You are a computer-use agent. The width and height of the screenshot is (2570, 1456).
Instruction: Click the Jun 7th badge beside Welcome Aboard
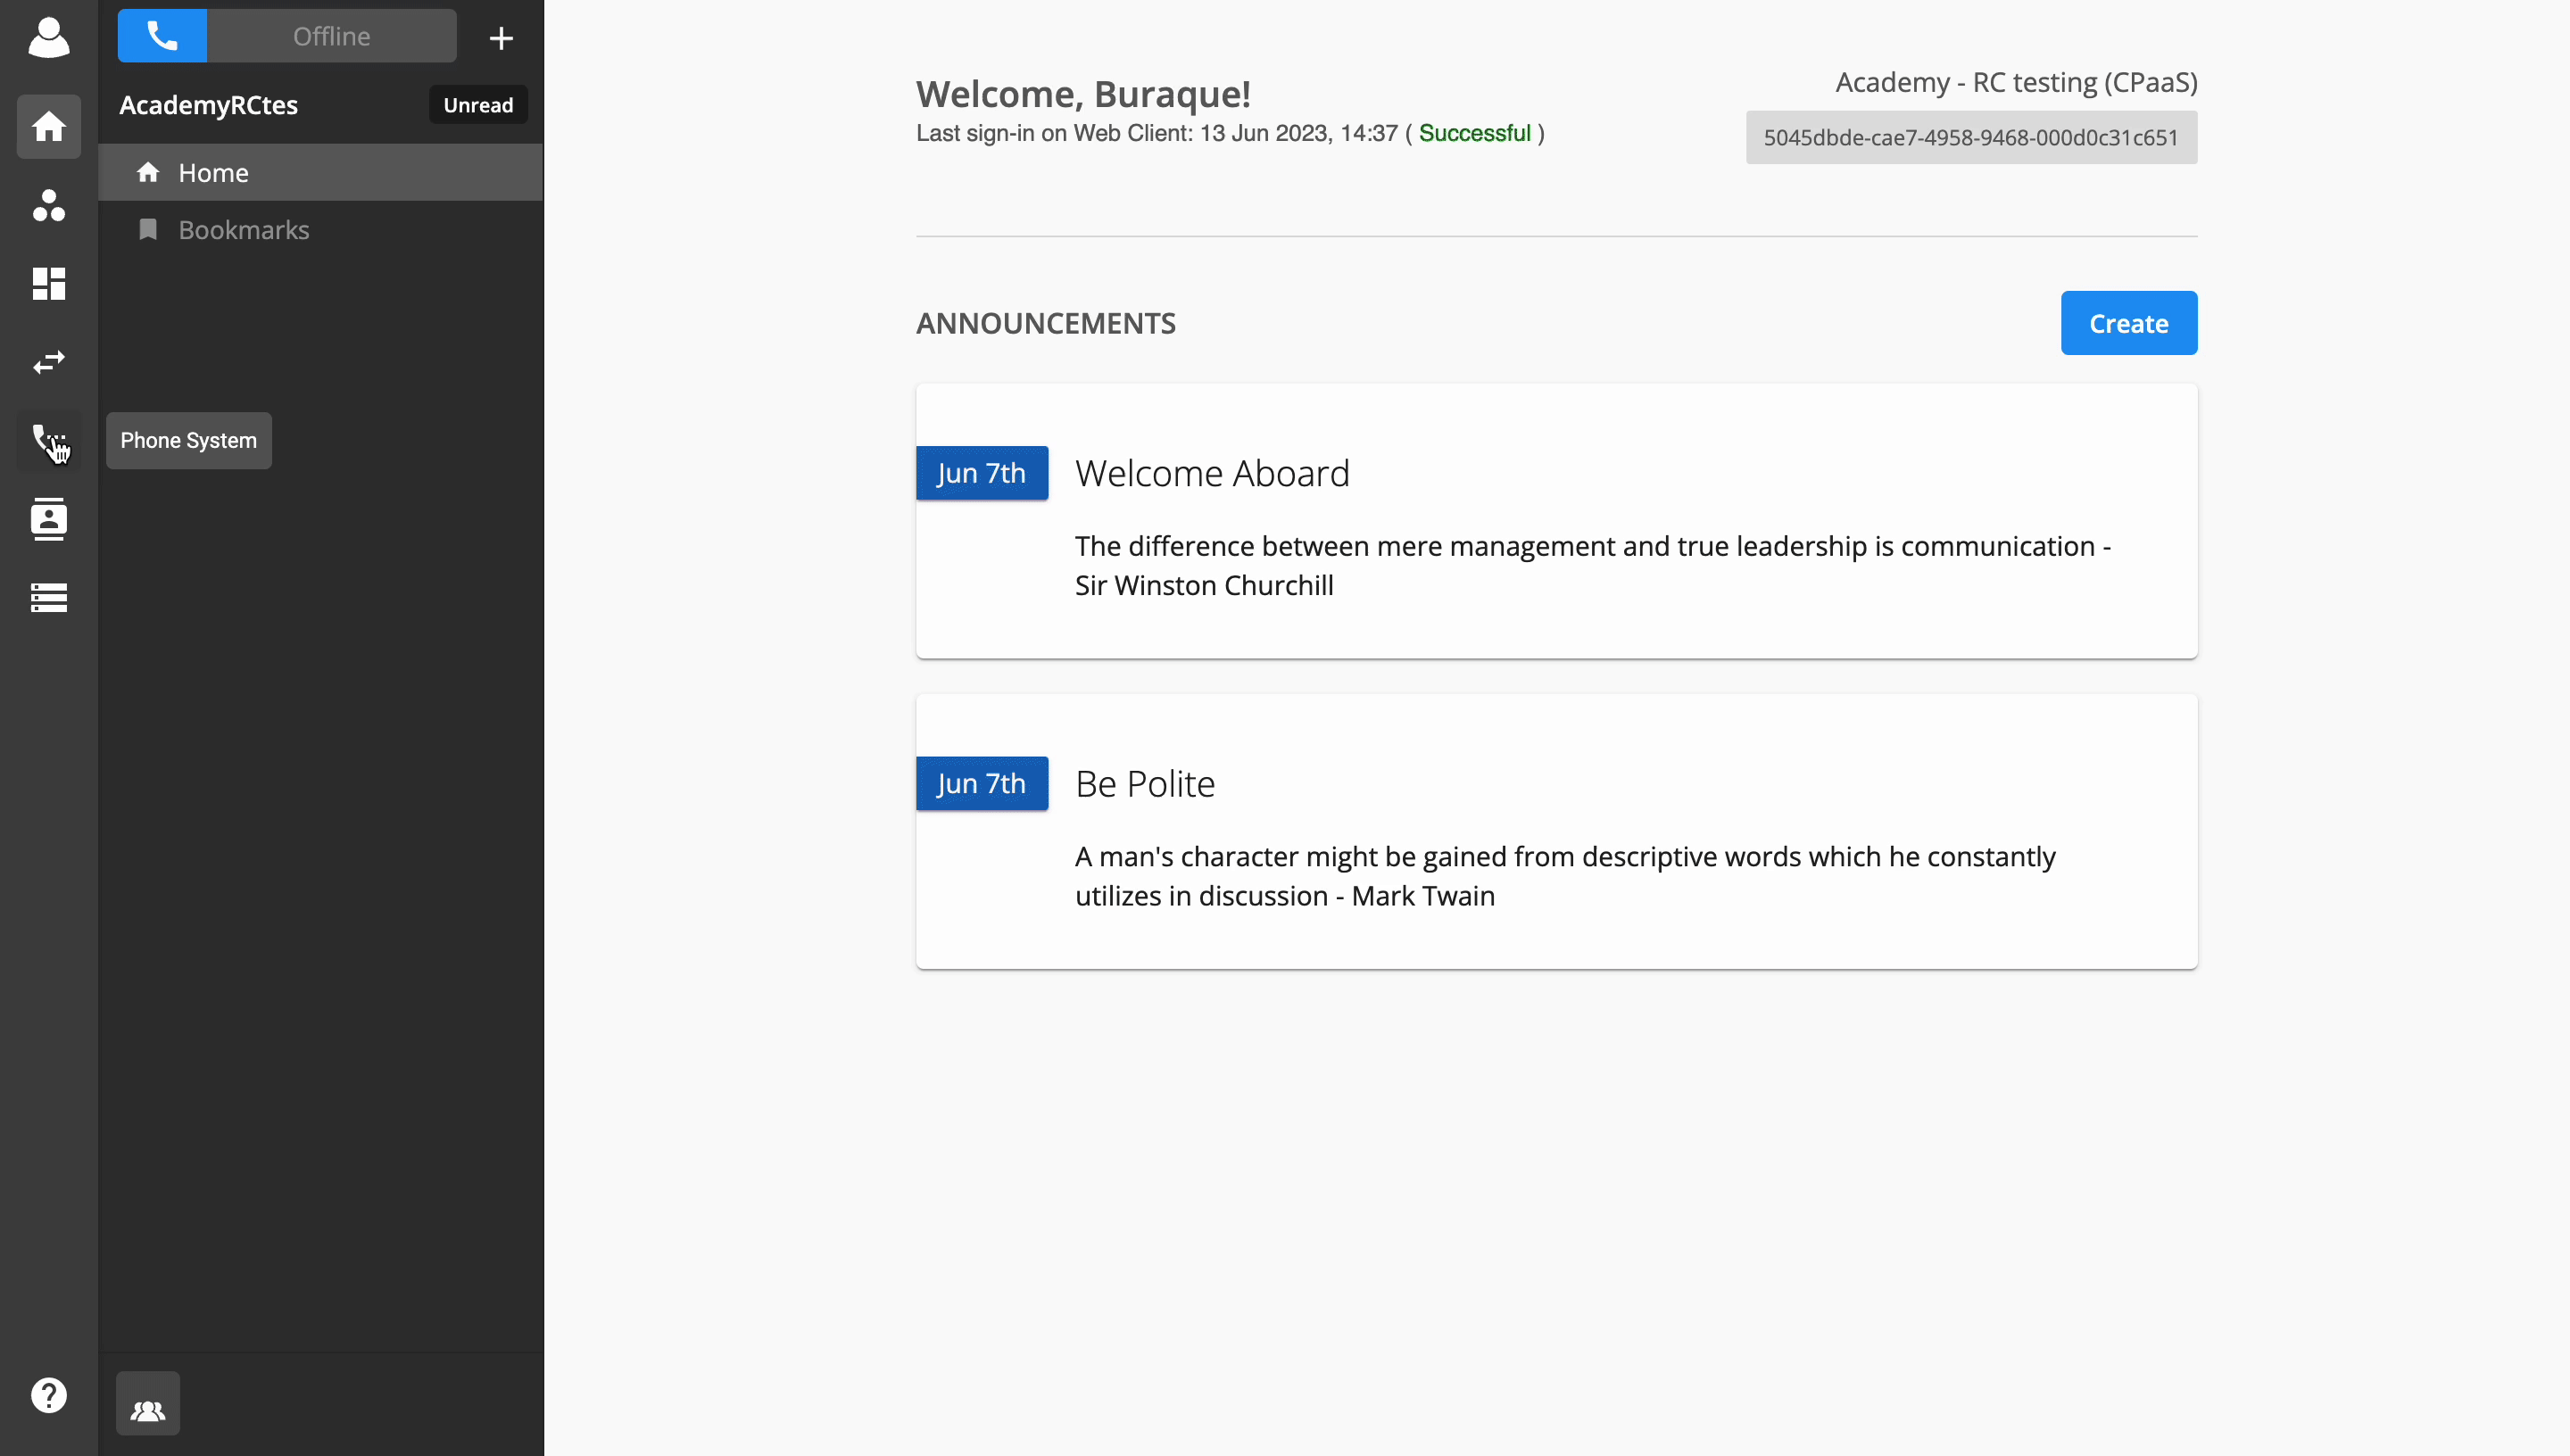click(x=982, y=473)
